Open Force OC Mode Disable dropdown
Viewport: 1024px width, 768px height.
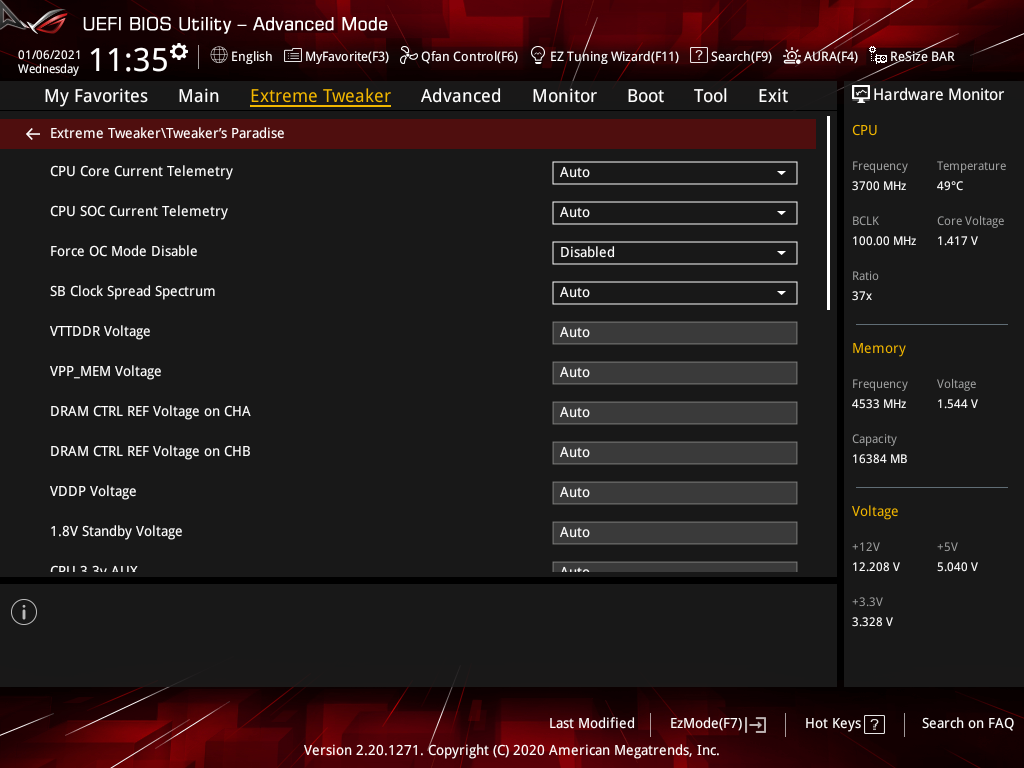tap(675, 253)
